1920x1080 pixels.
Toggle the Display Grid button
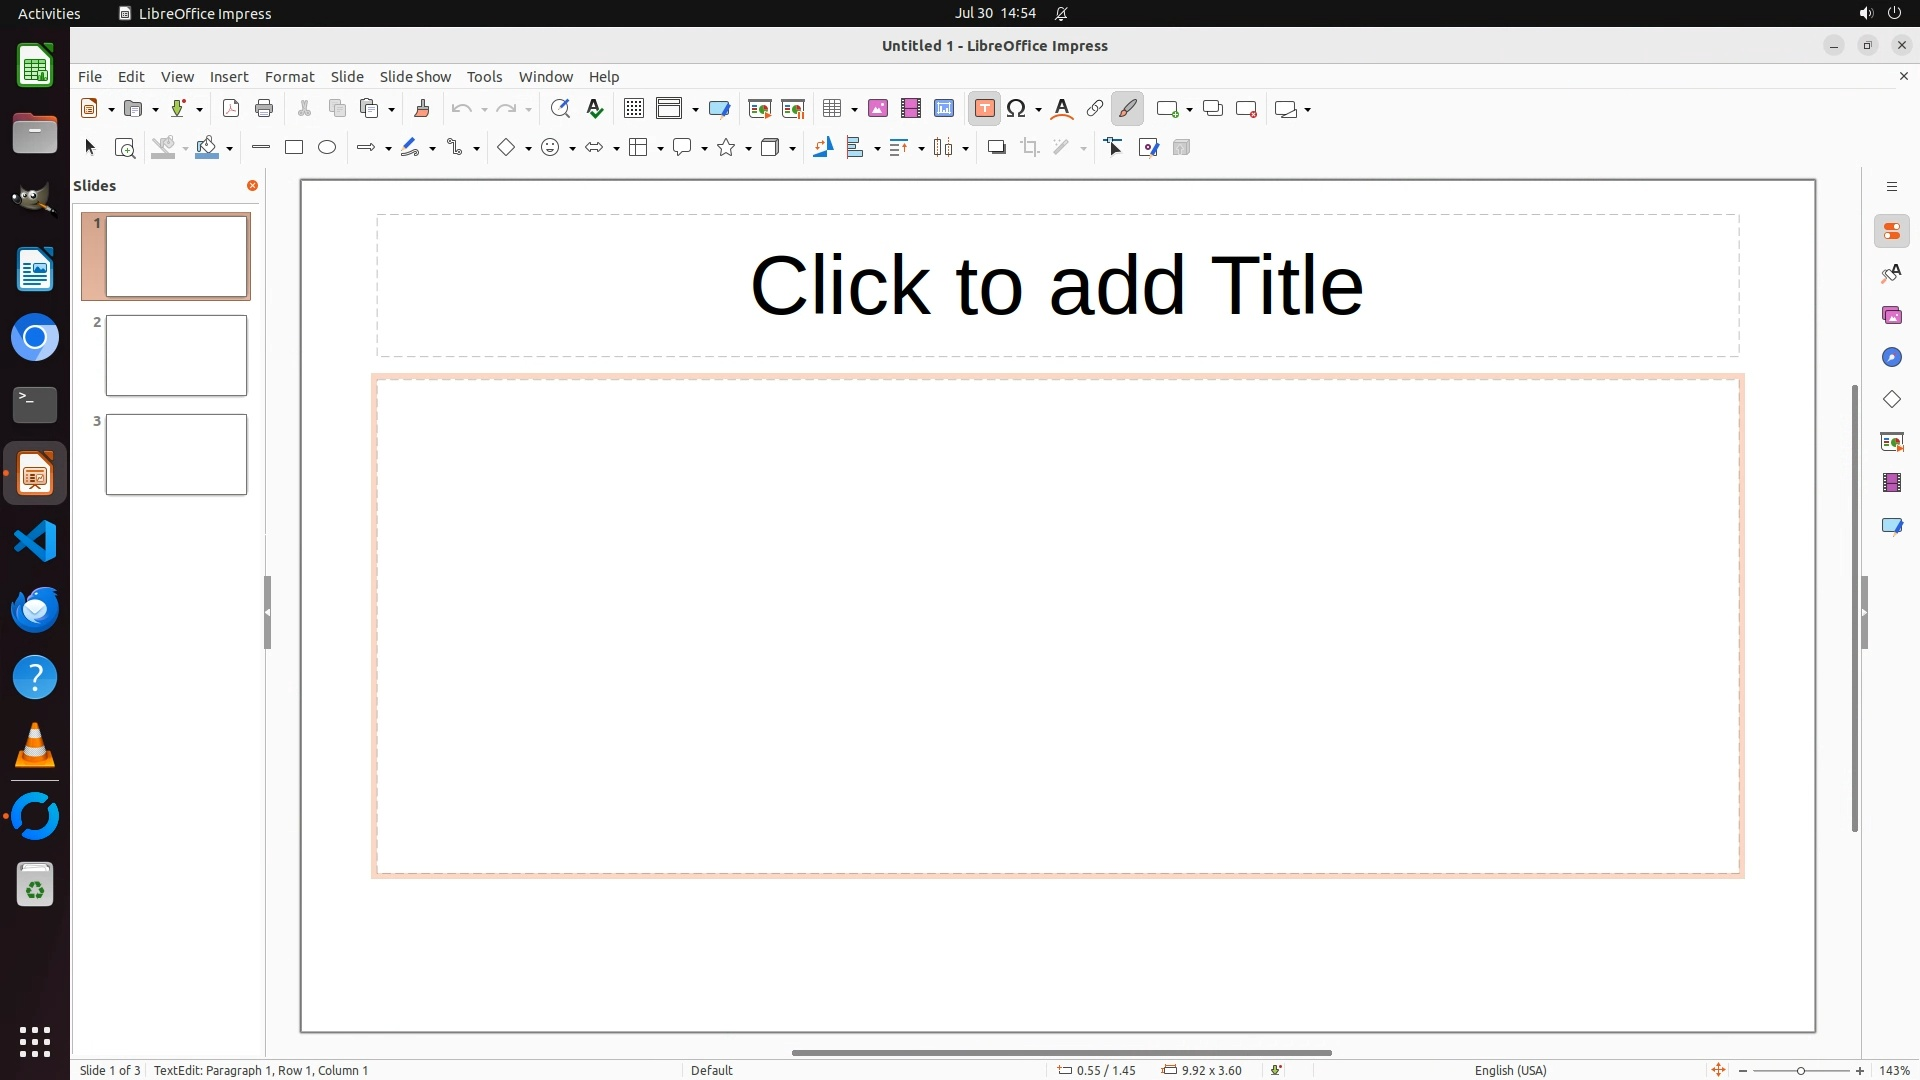point(634,109)
